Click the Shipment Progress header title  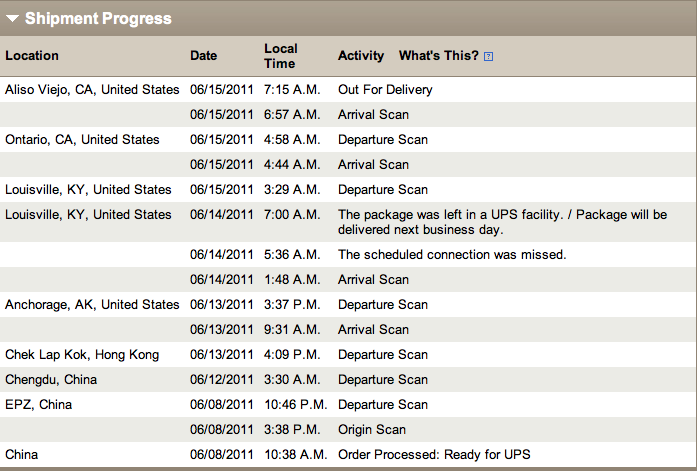pos(98,18)
